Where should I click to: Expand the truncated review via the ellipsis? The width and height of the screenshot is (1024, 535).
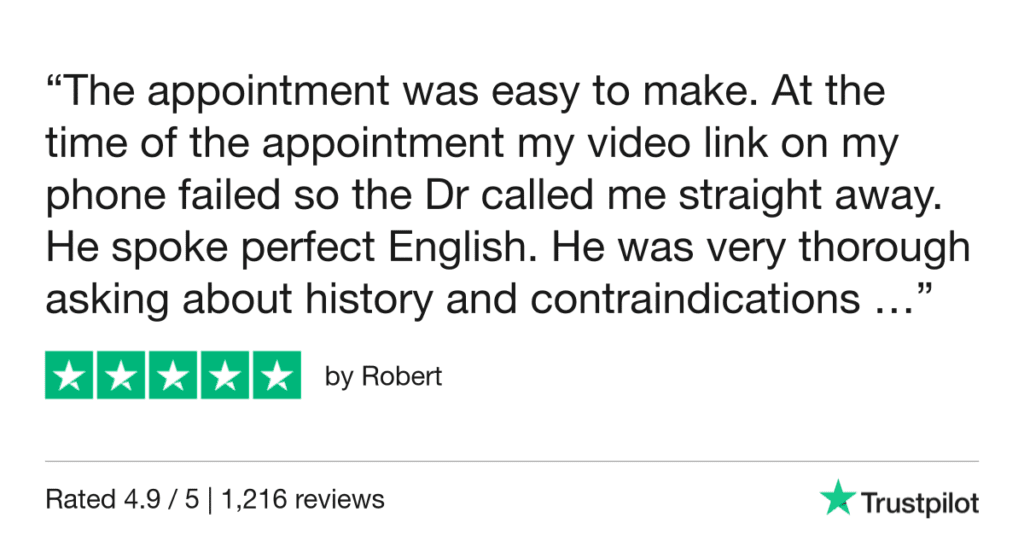(883, 300)
